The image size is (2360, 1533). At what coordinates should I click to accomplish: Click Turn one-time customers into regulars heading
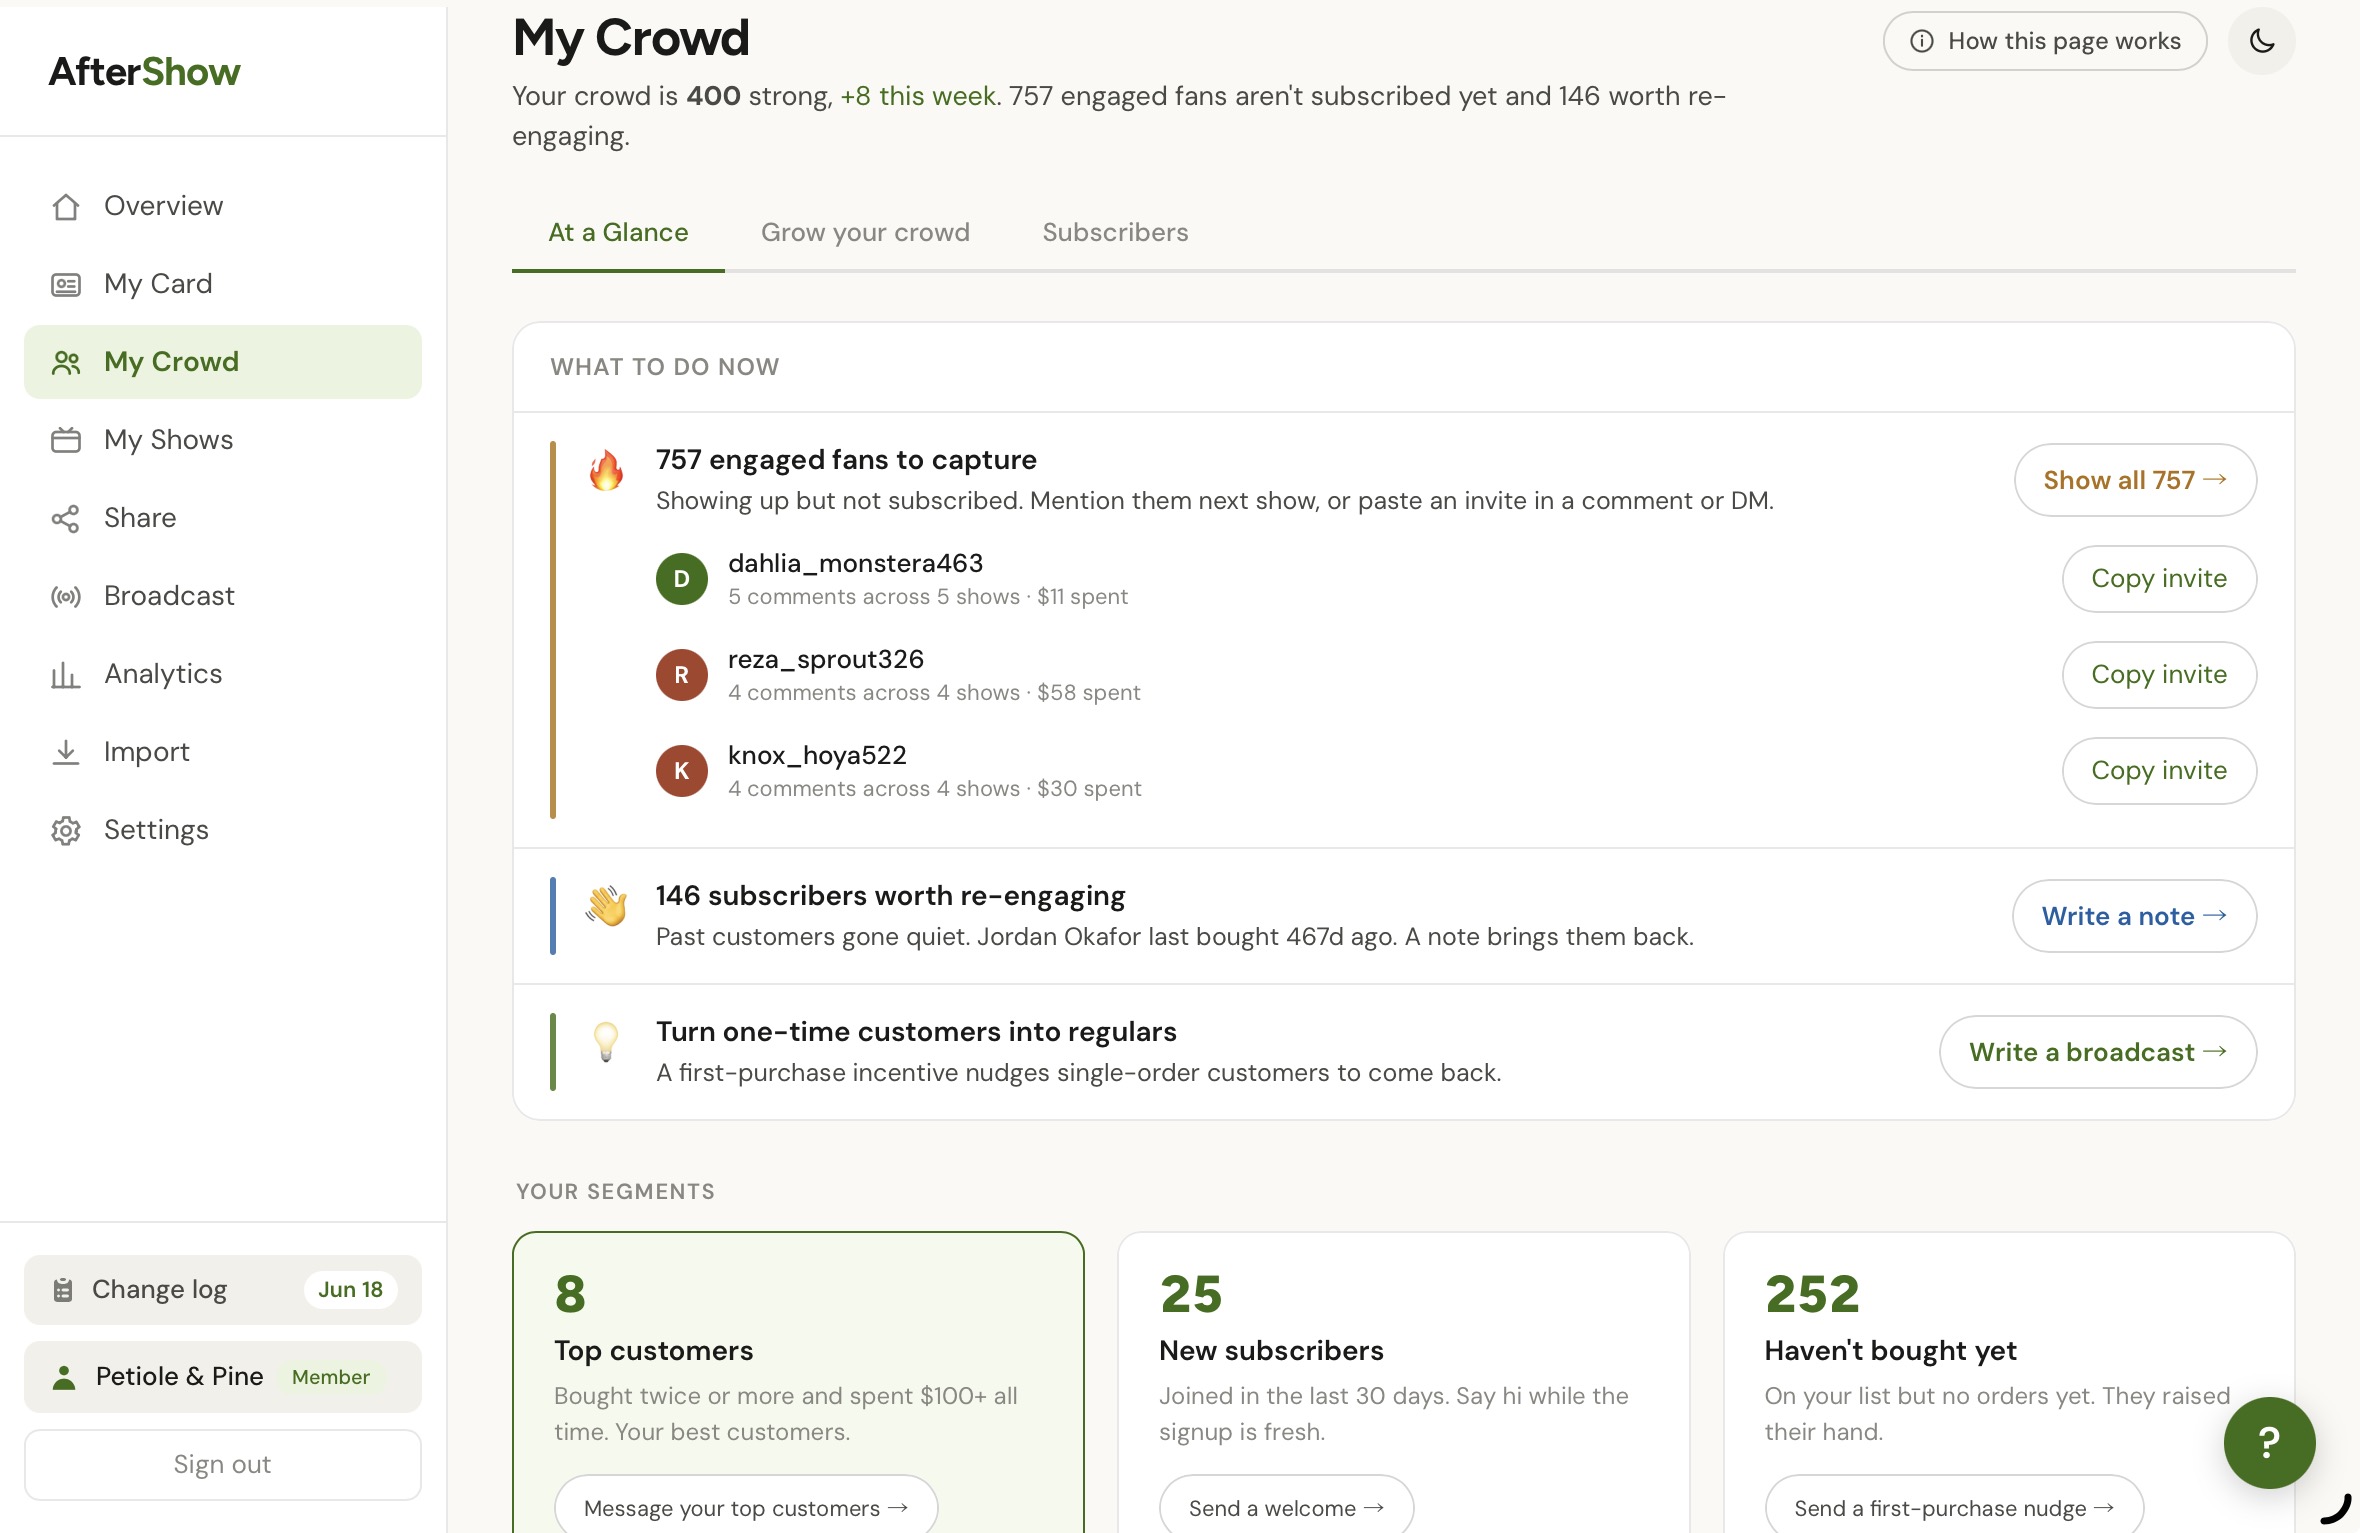click(x=916, y=1032)
